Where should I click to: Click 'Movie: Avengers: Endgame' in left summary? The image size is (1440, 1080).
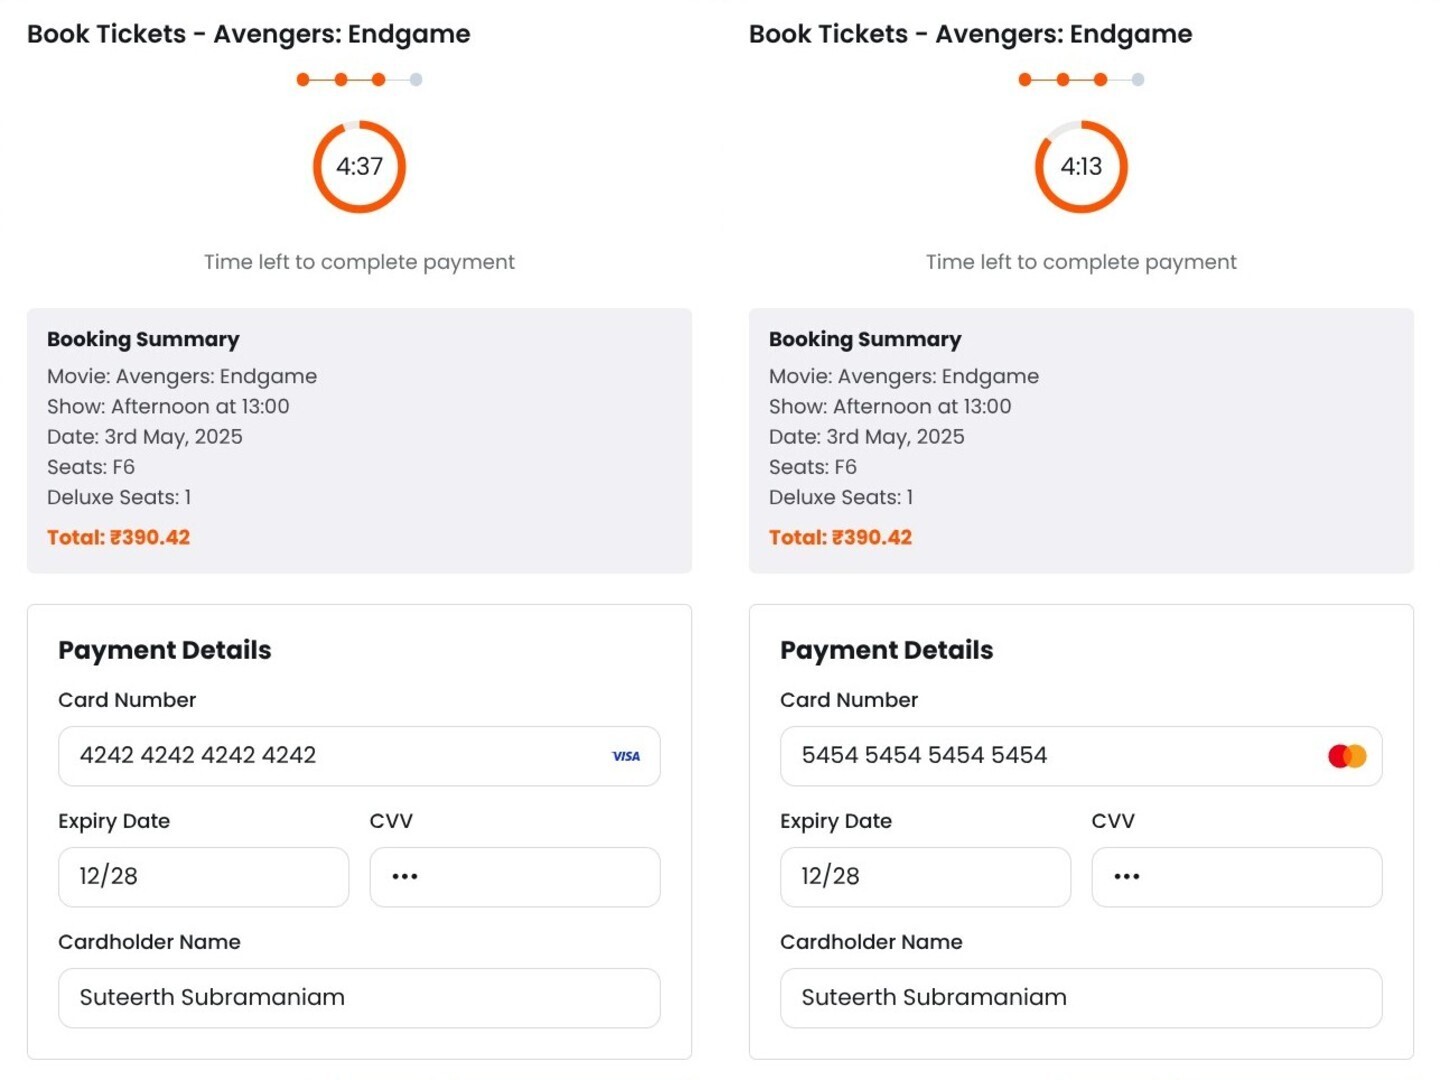click(182, 376)
